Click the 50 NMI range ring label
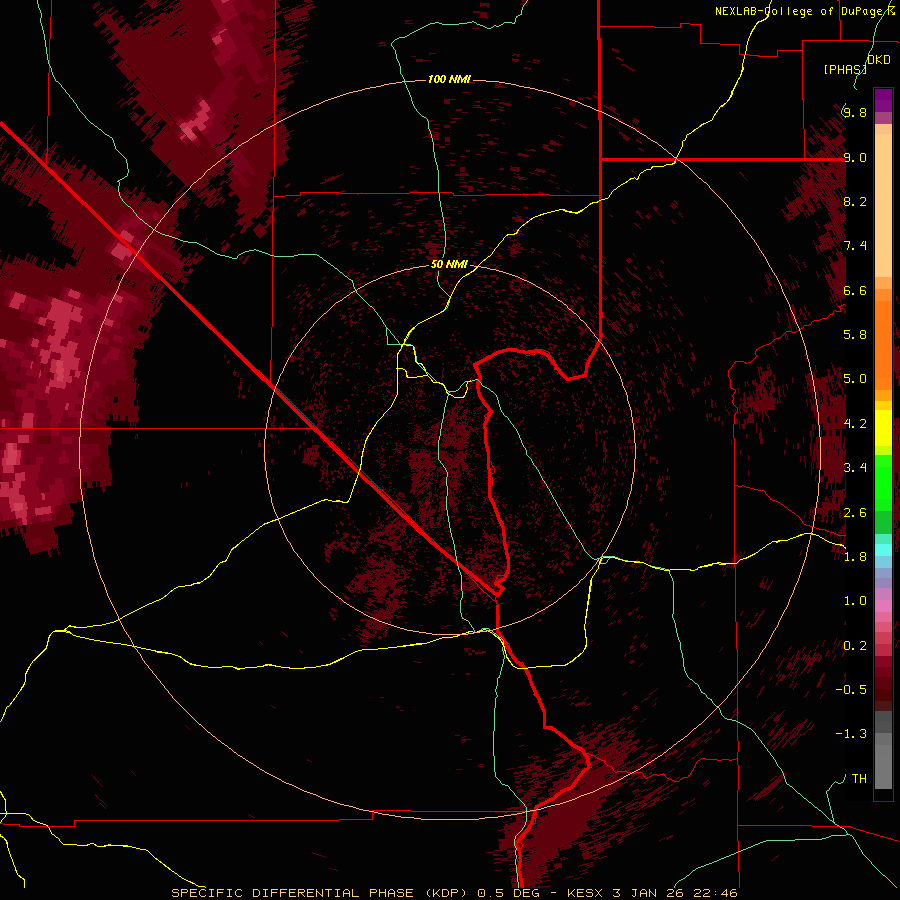The image size is (900, 900). click(449, 264)
